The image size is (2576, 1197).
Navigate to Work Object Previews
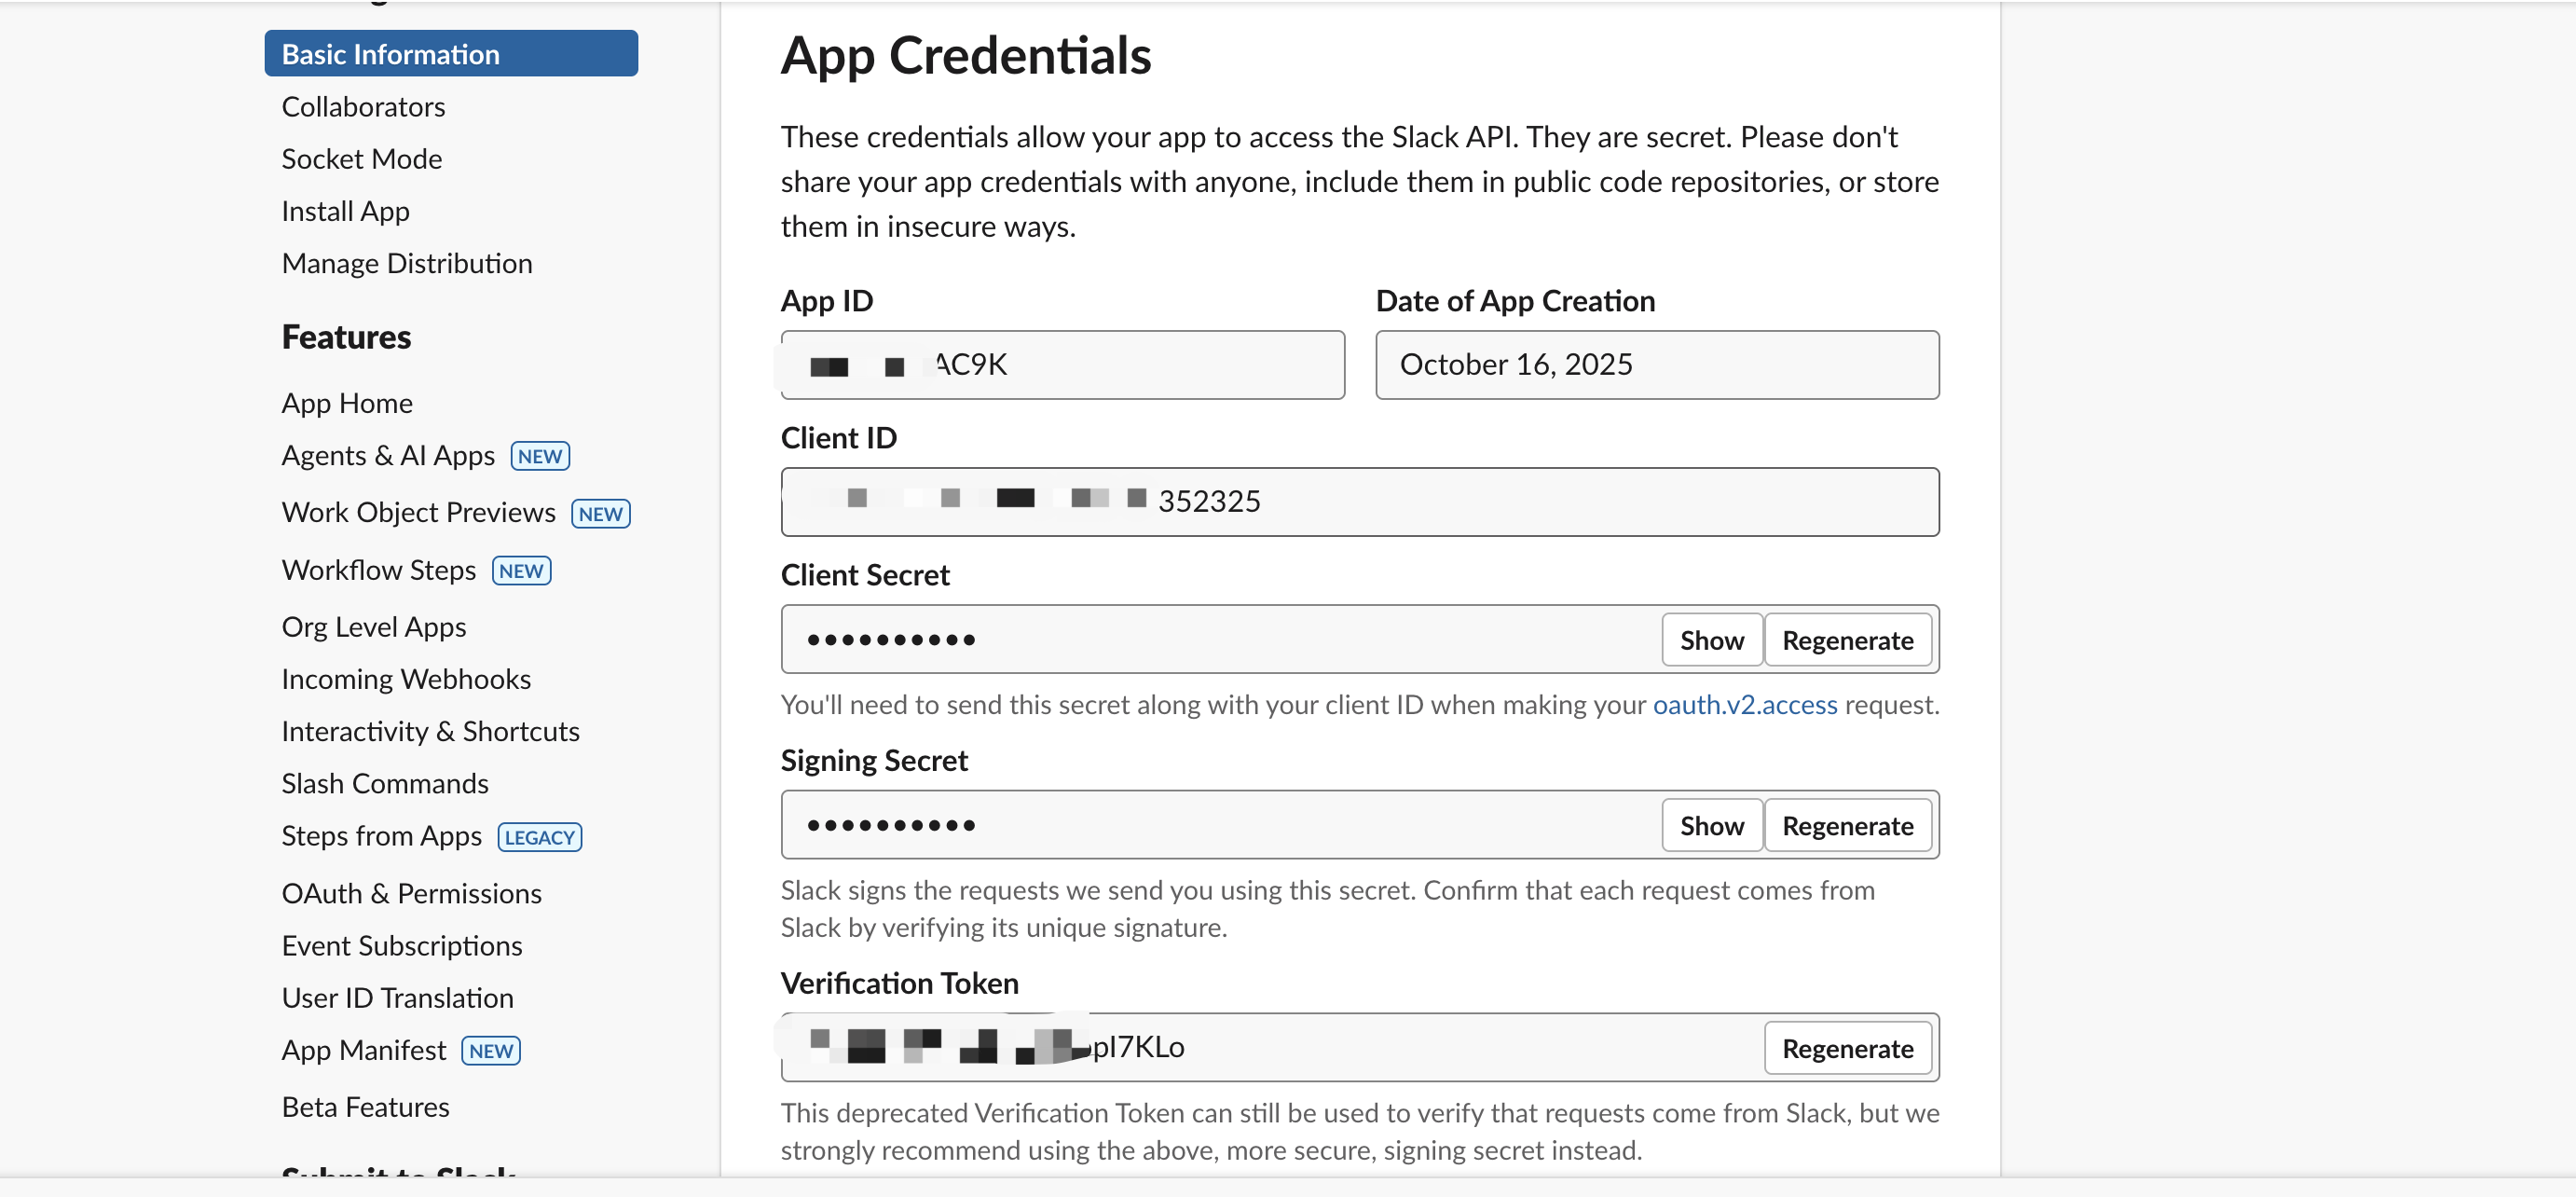click(x=418, y=513)
